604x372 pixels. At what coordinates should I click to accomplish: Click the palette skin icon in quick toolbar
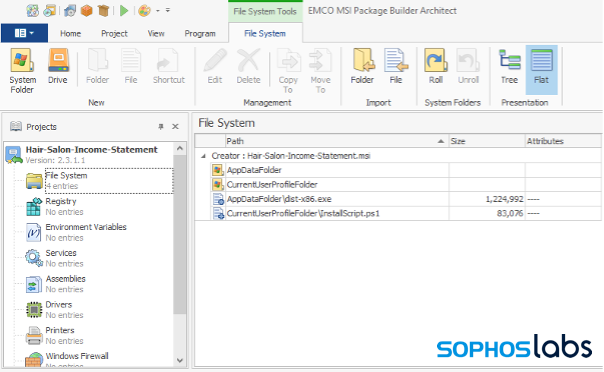[144, 11]
